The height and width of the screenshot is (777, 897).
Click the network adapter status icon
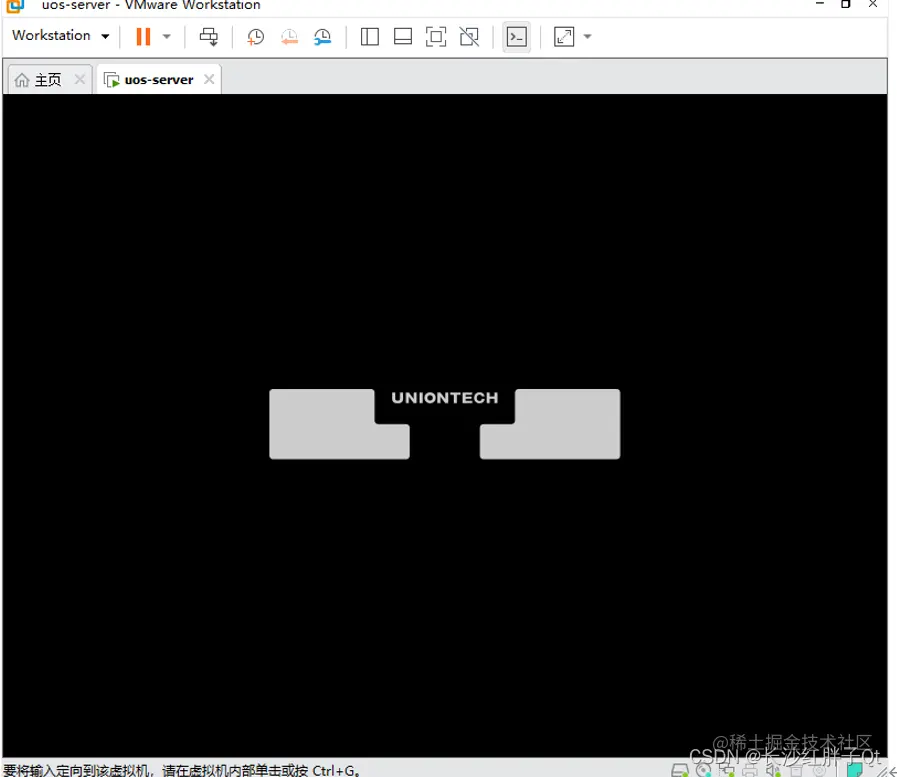click(727, 770)
